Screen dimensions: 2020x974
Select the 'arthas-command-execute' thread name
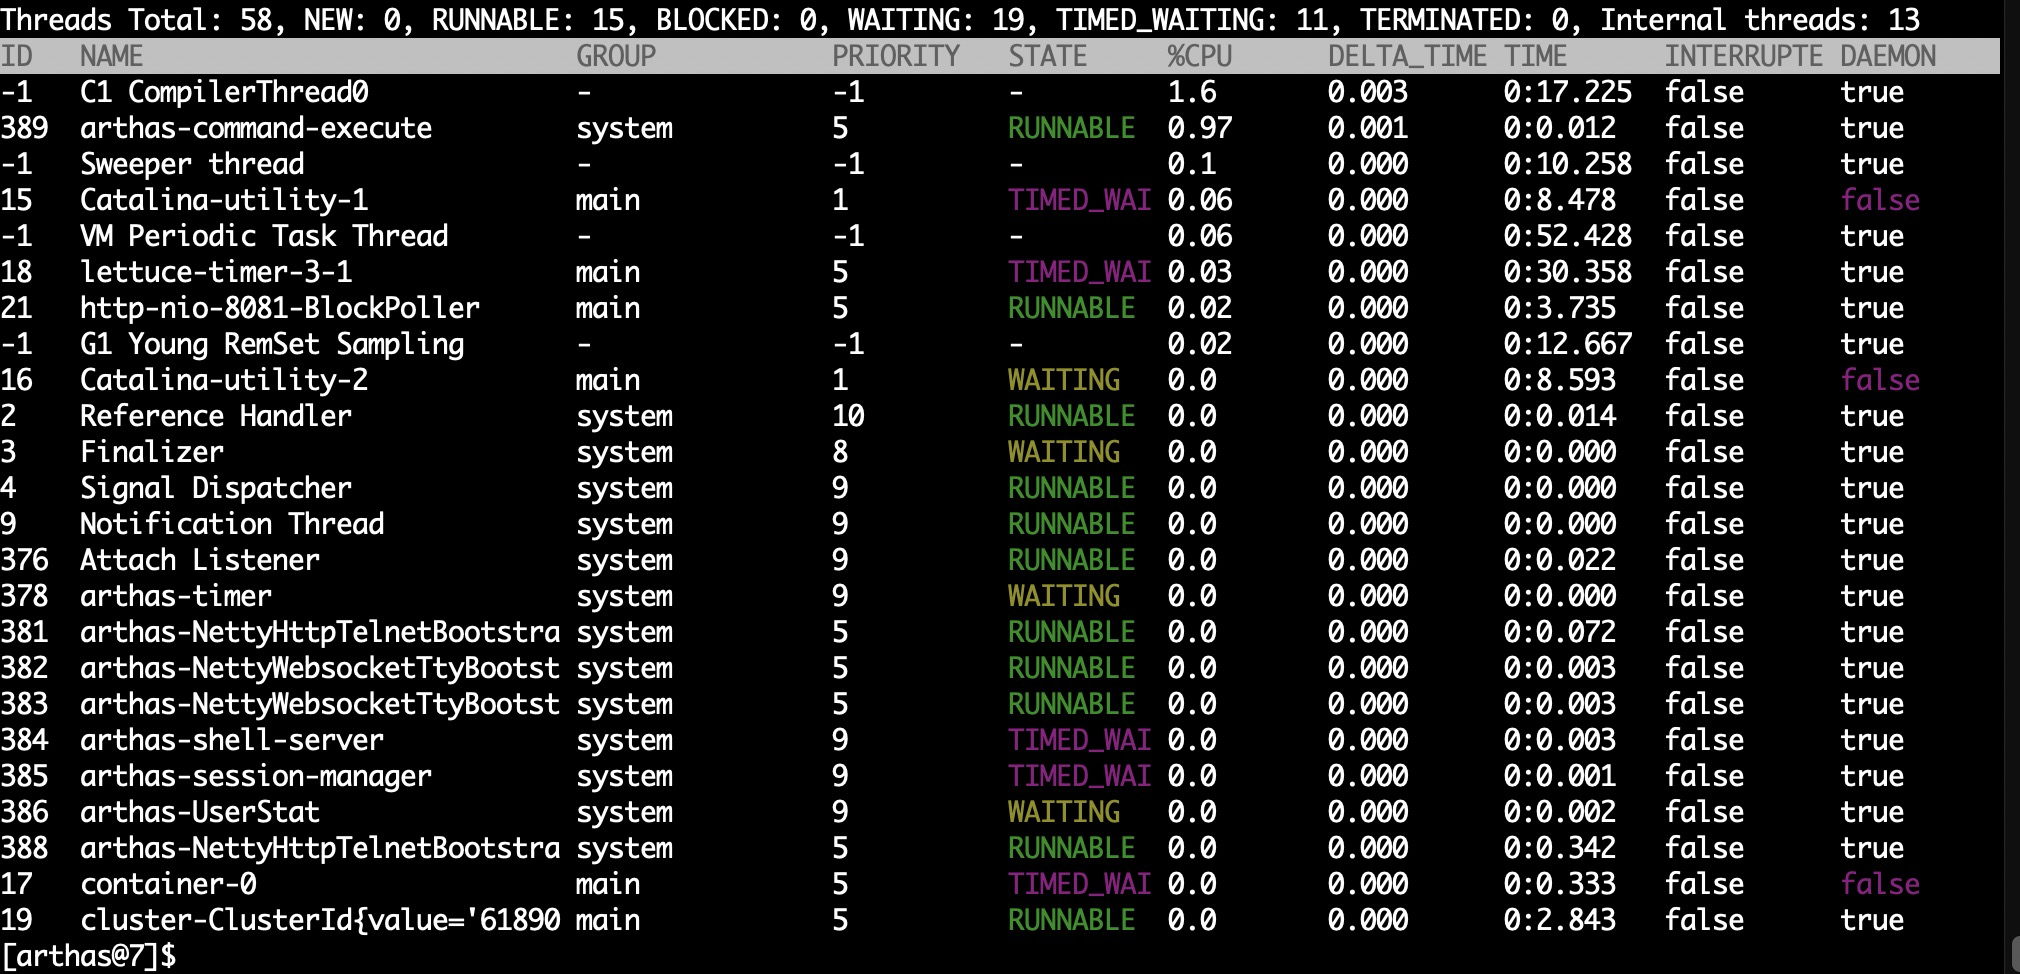(x=256, y=128)
